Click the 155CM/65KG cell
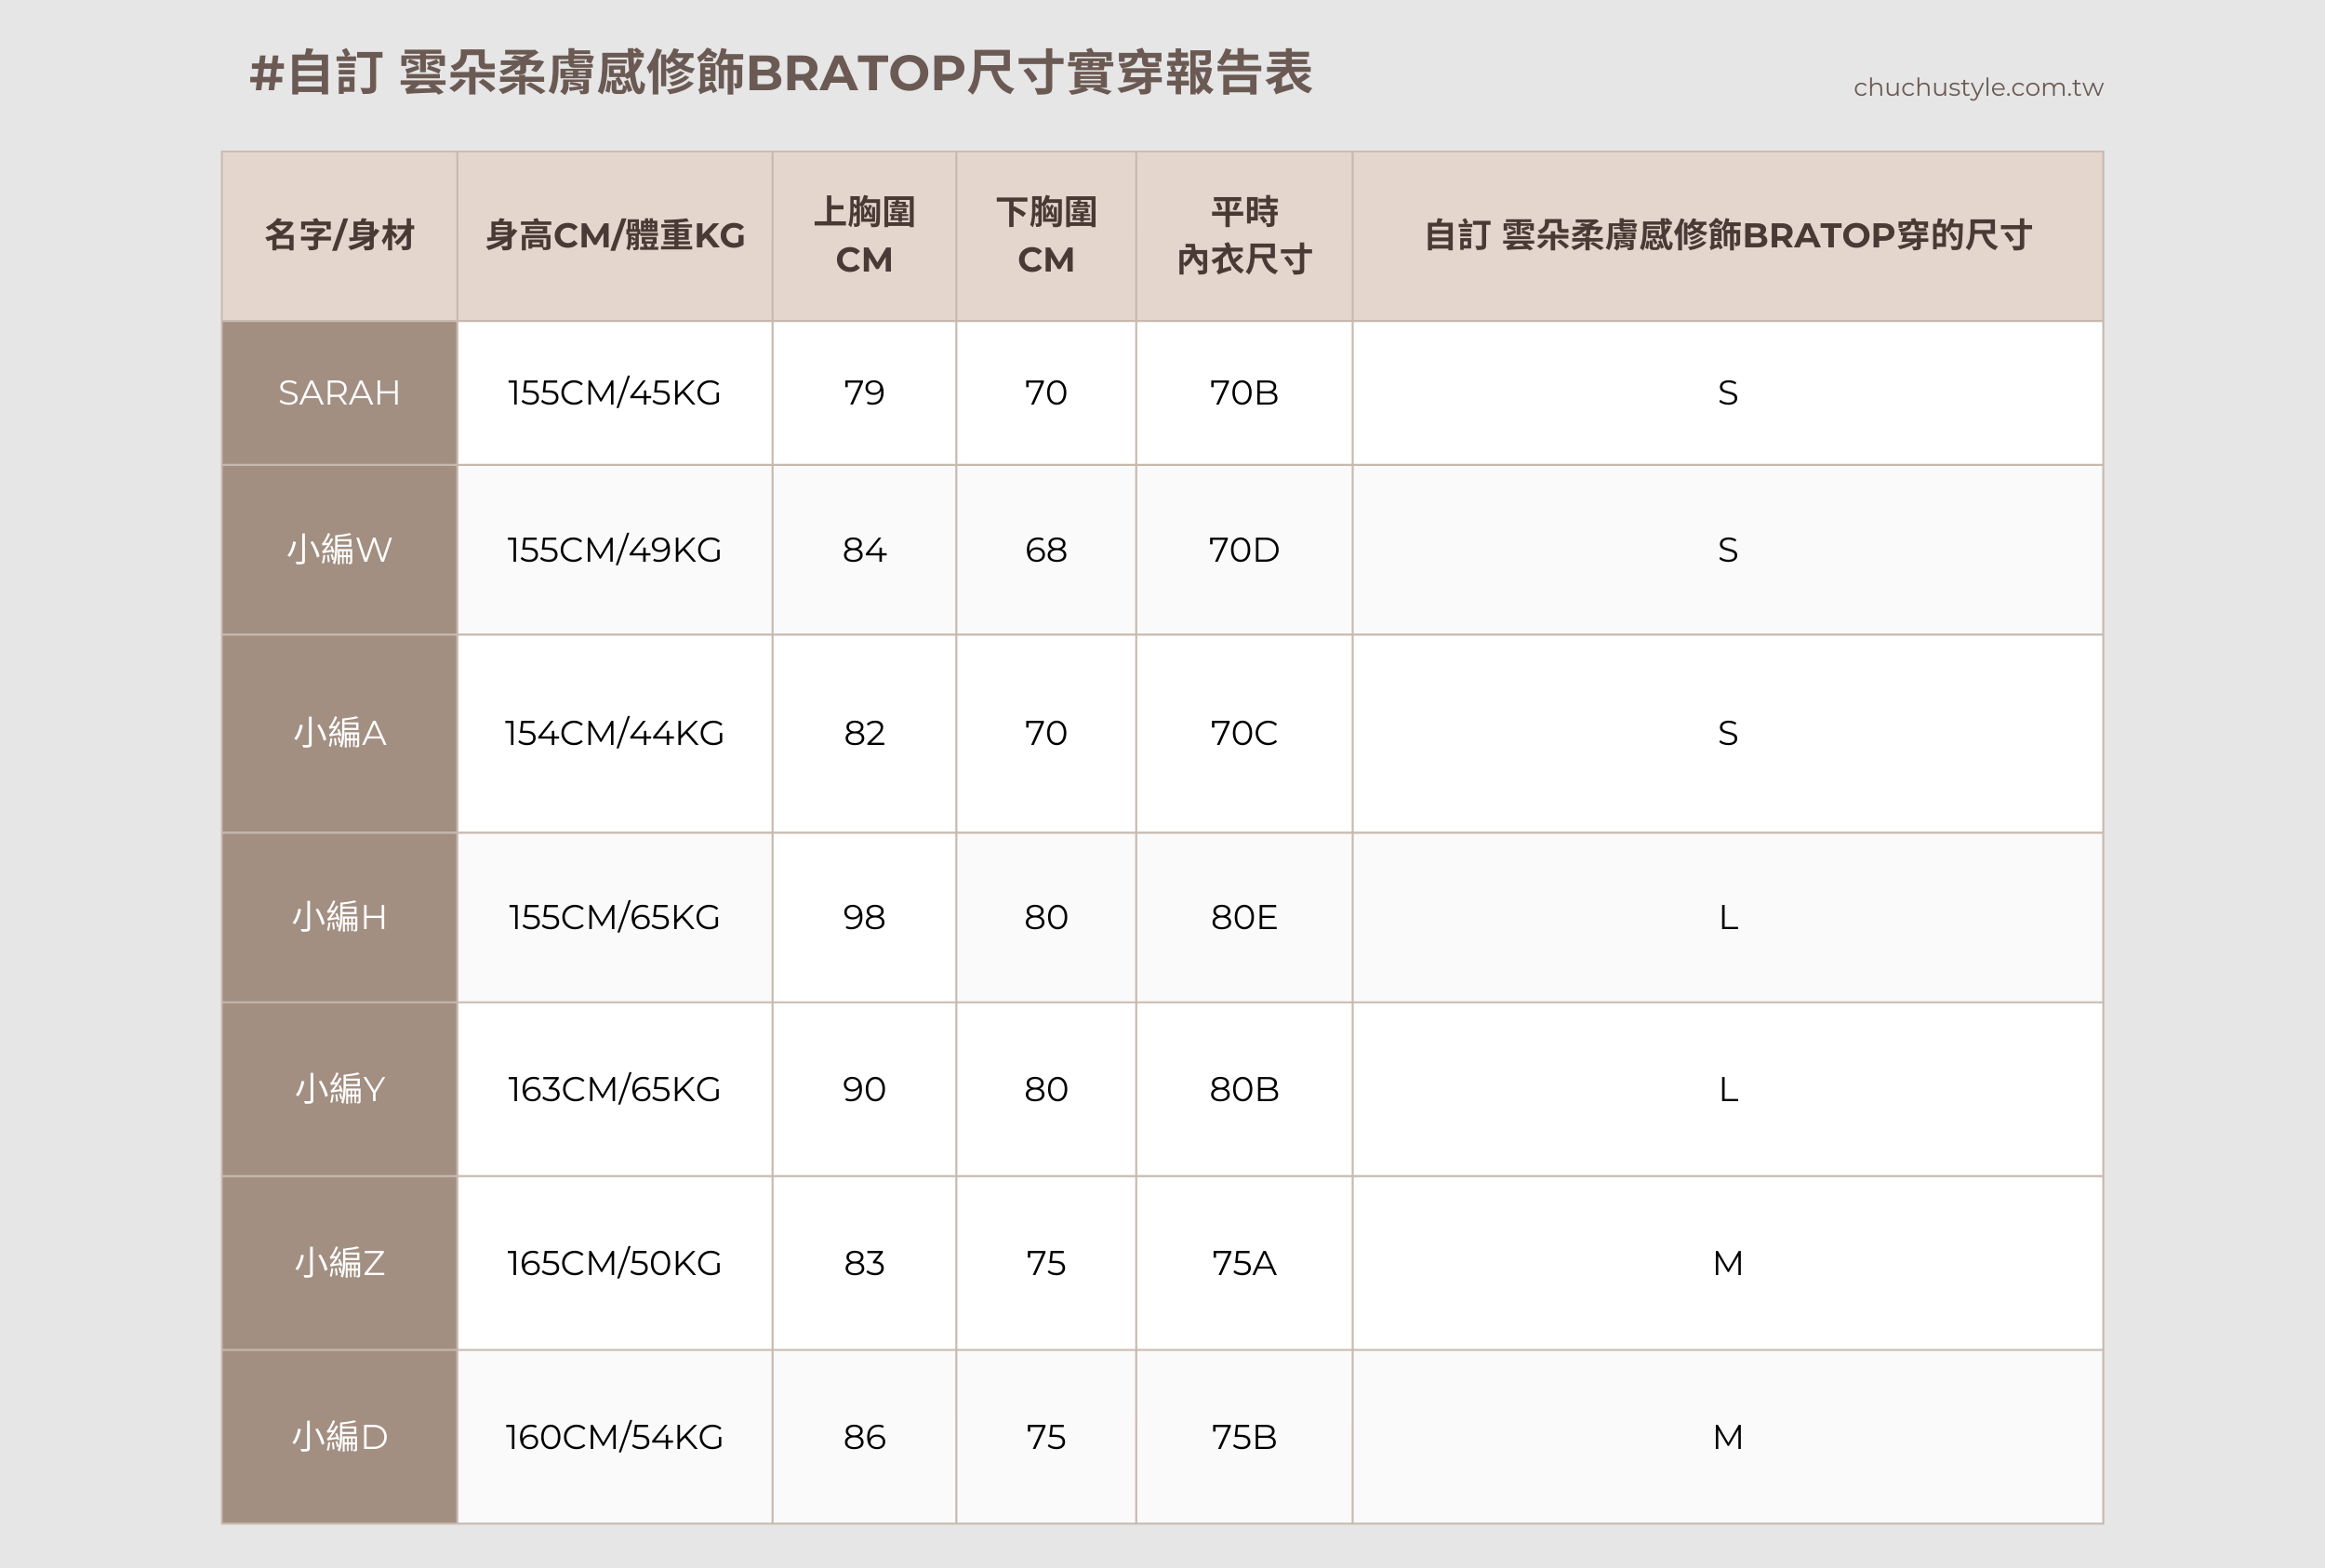 [615, 918]
